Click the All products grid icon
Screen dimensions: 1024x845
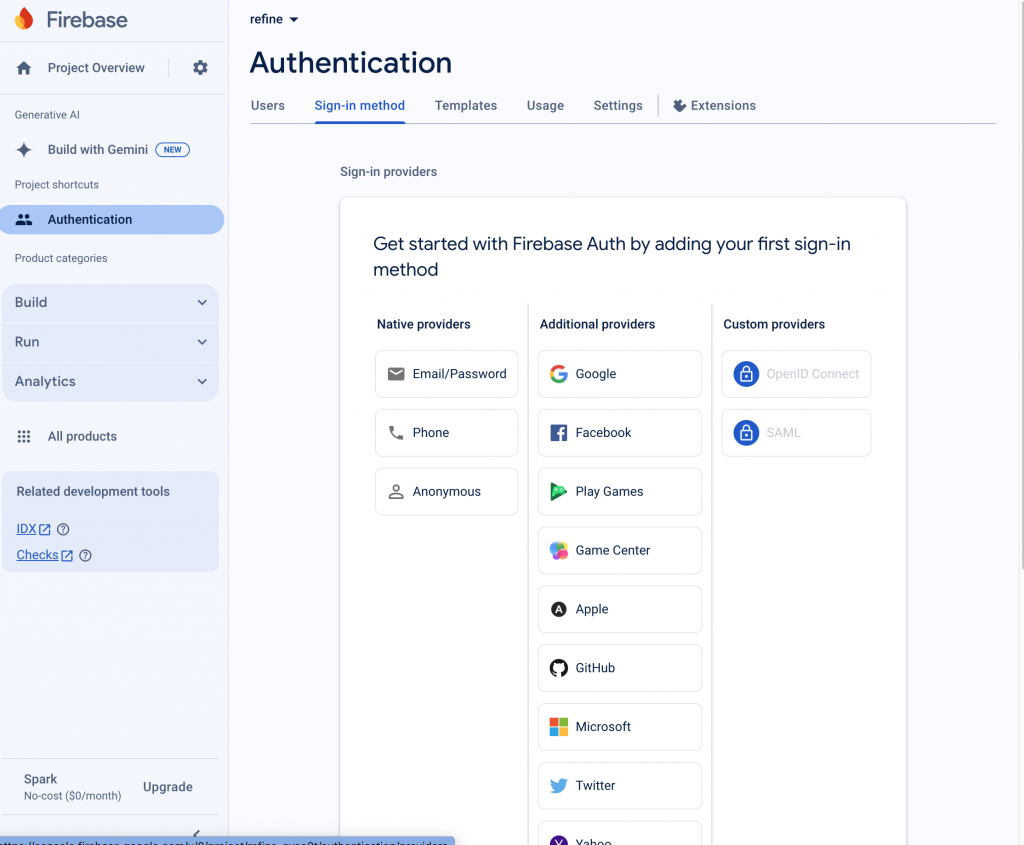click(x=24, y=436)
